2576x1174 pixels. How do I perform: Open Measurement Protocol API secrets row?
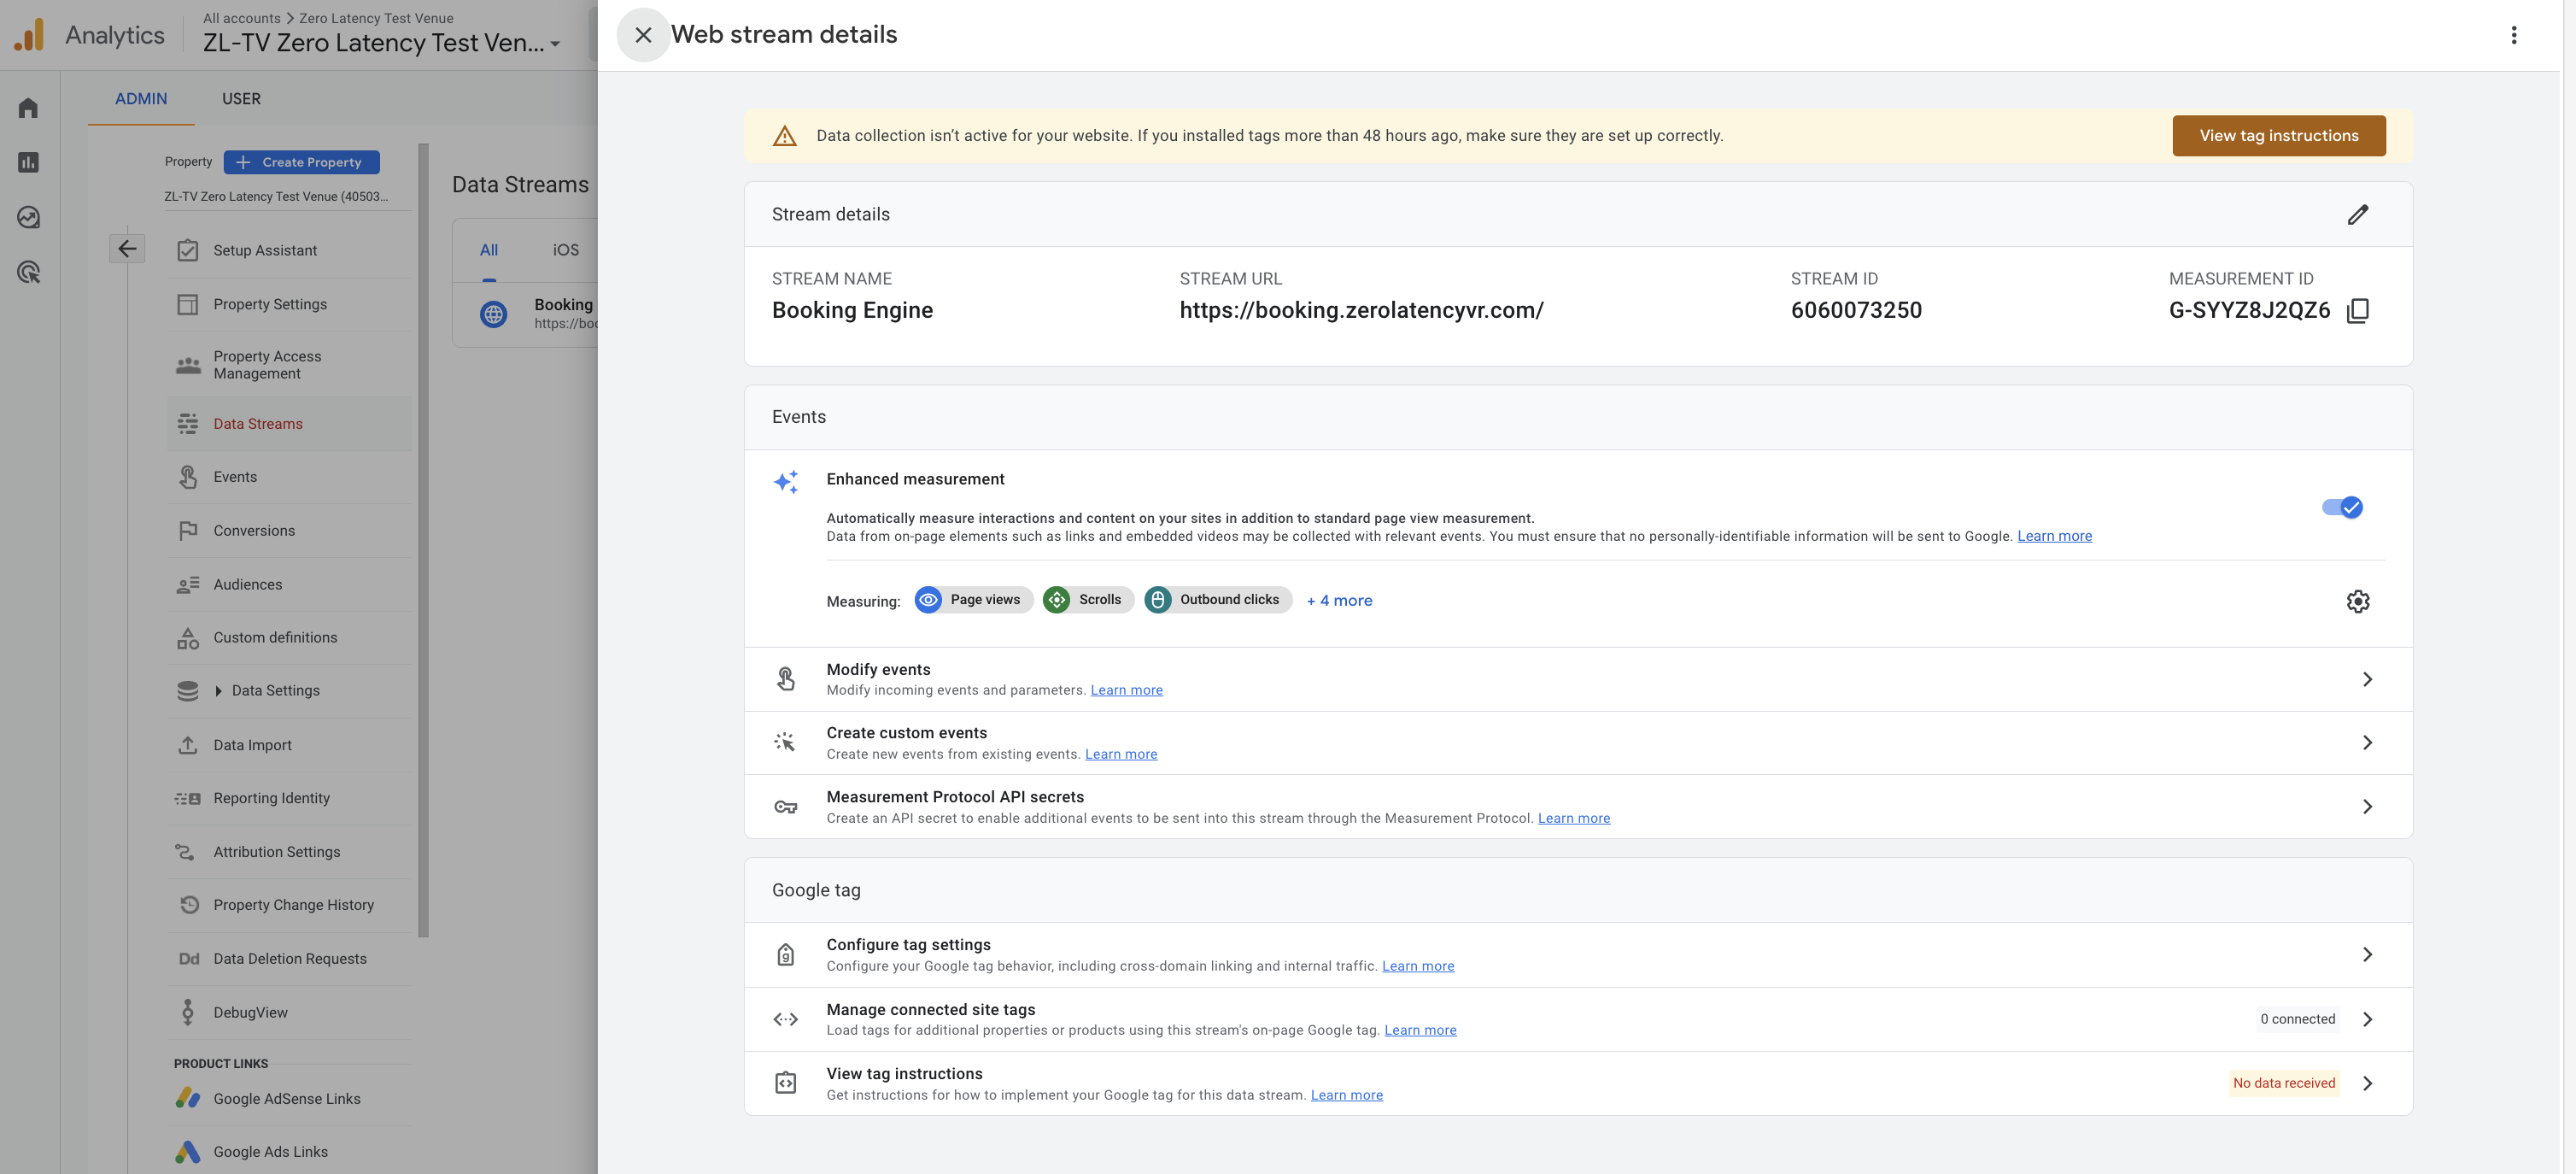[x=1578, y=807]
